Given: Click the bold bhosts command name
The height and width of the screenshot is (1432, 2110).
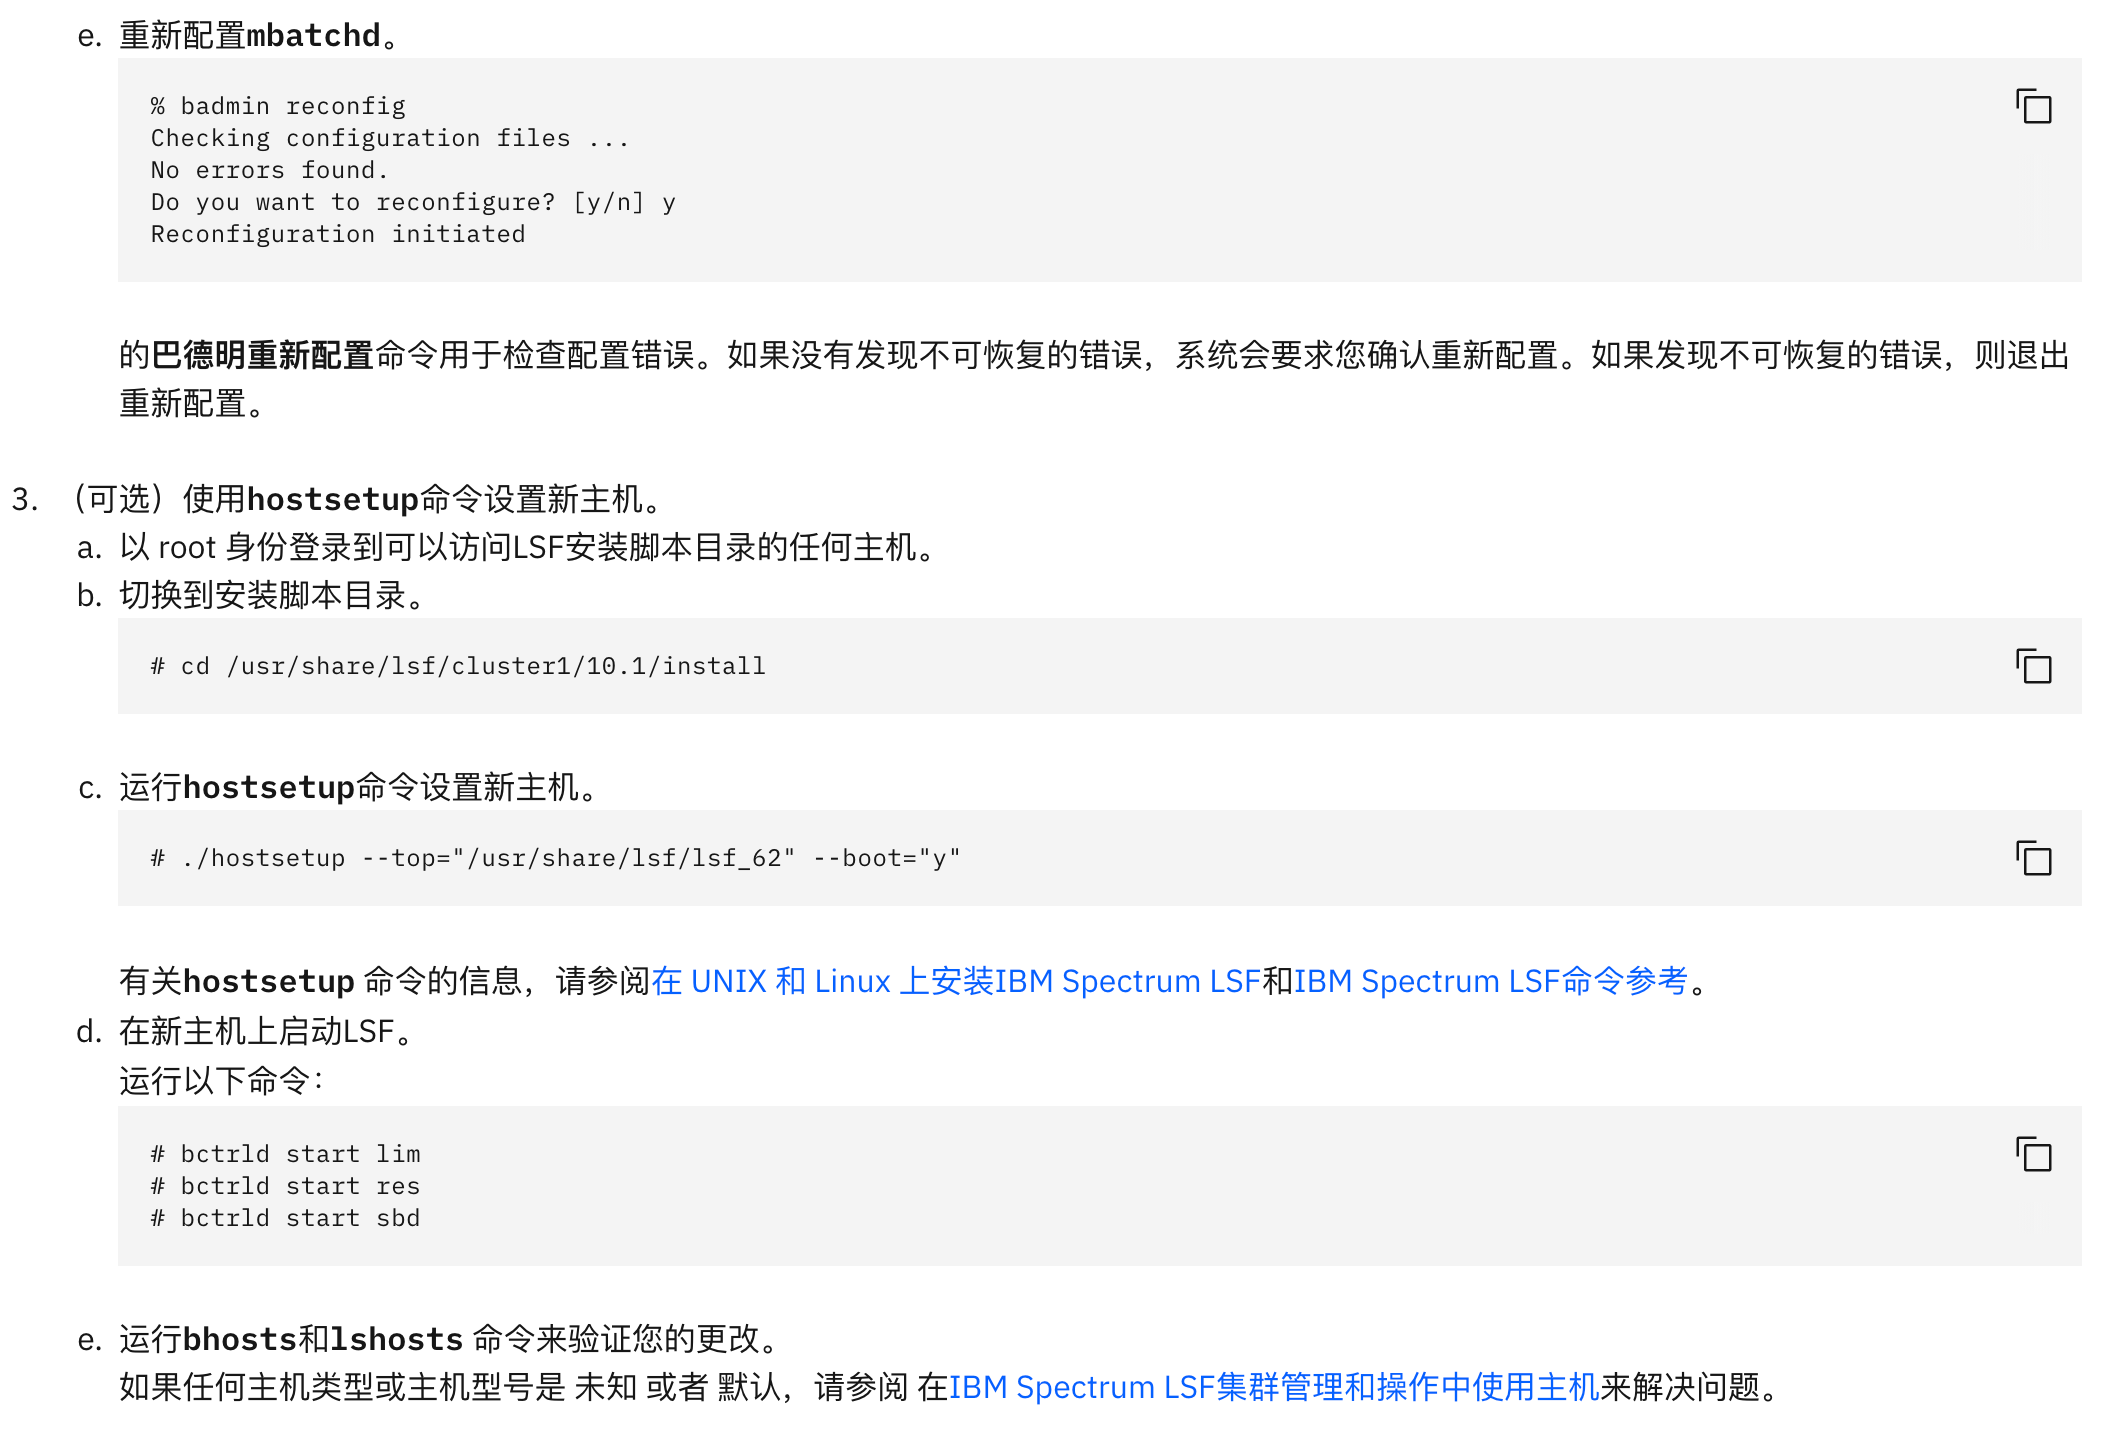Looking at the screenshot, I should pos(240,1339).
